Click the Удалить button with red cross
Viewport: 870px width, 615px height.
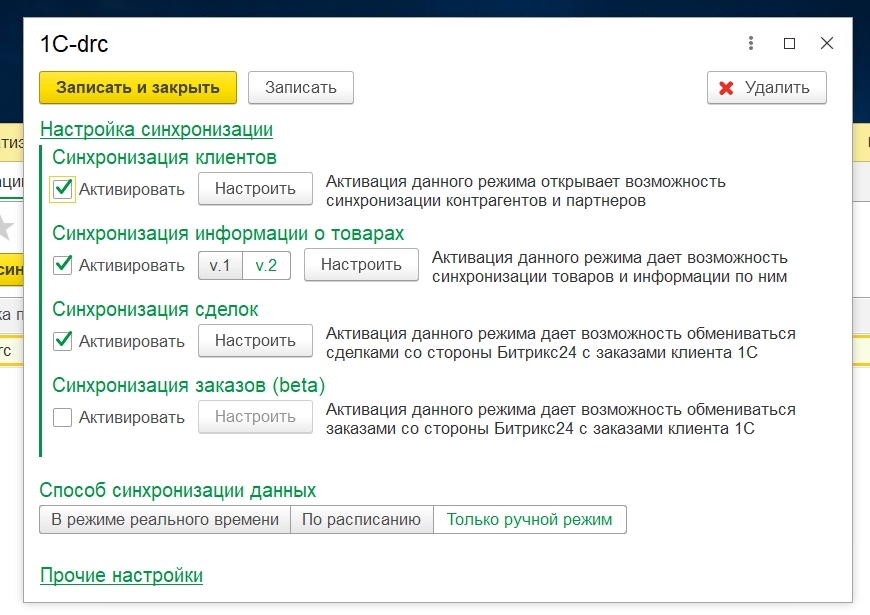click(766, 88)
